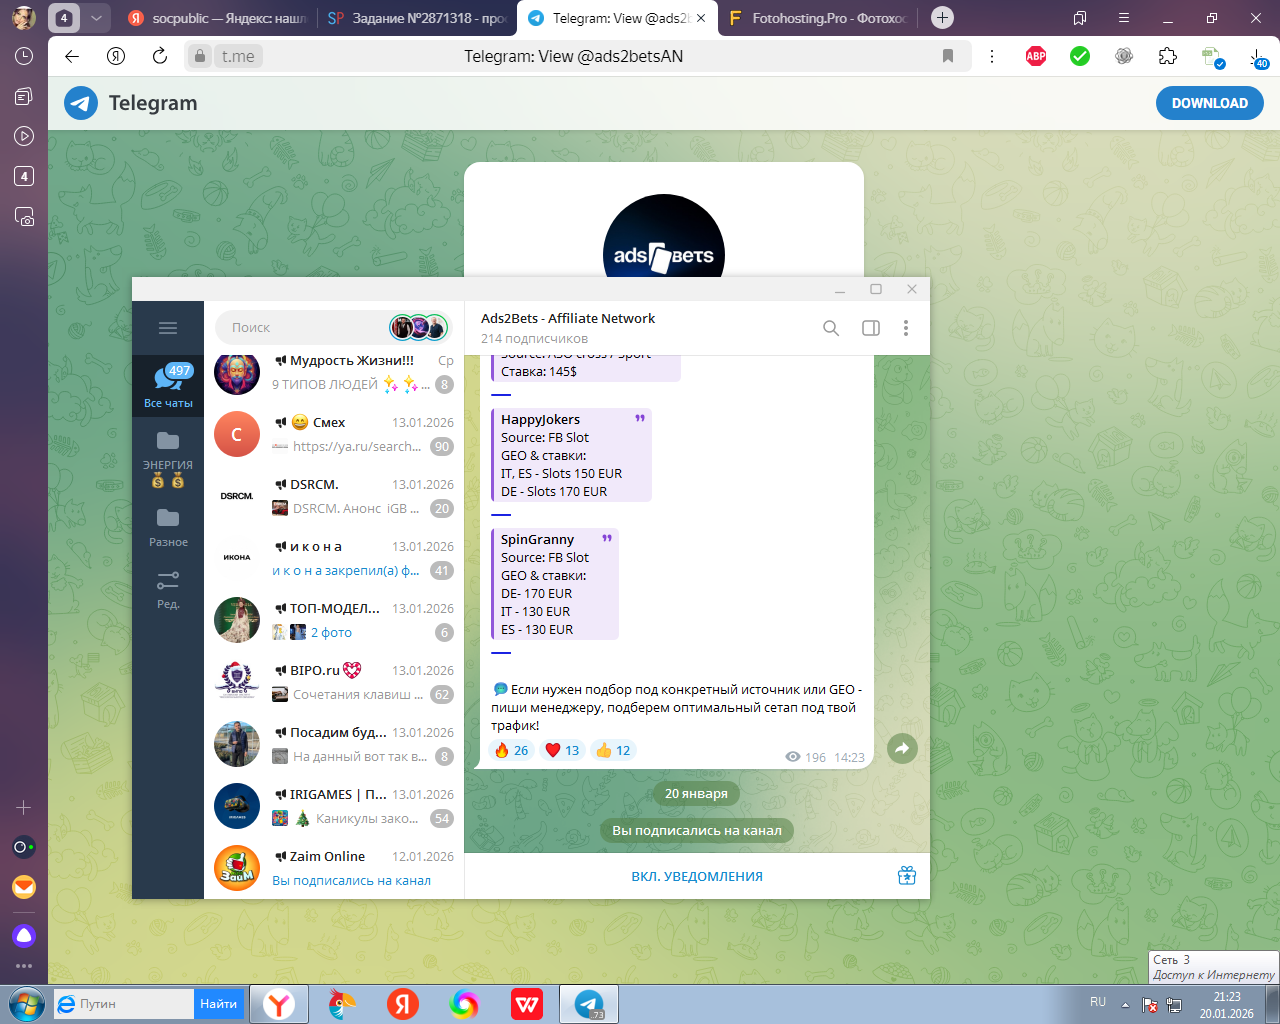Add thumbs-up reaction with 12 count

pyautogui.click(x=613, y=750)
